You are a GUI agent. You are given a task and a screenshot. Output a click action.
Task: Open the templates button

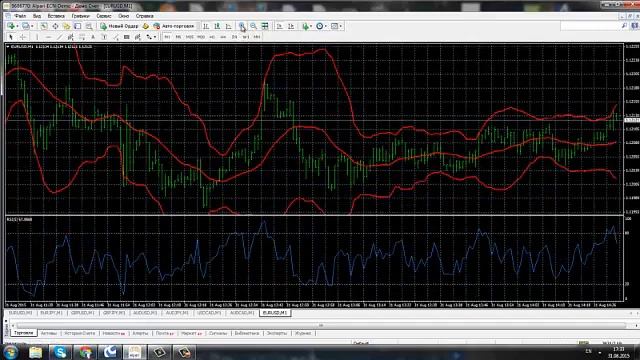pos(334,26)
